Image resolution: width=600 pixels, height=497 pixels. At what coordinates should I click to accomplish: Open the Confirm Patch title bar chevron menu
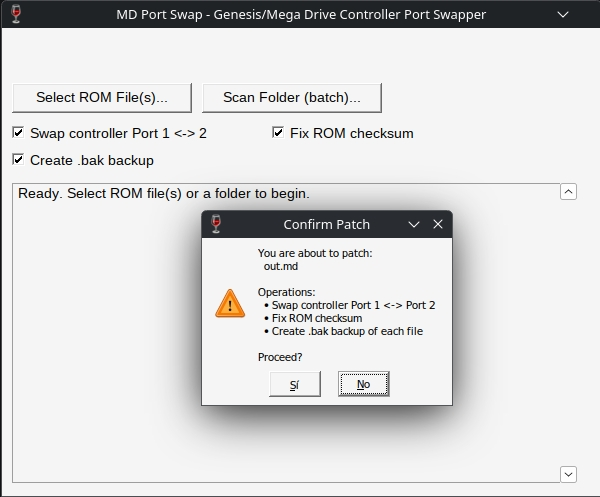[x=414, y=224]
